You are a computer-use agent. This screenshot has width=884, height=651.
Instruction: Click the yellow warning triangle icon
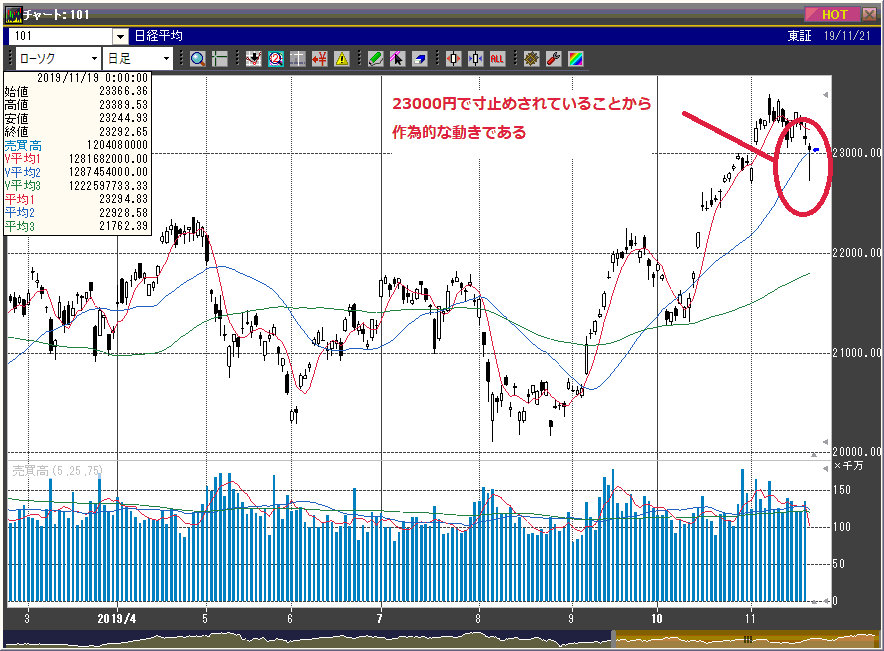click(342, 59)
